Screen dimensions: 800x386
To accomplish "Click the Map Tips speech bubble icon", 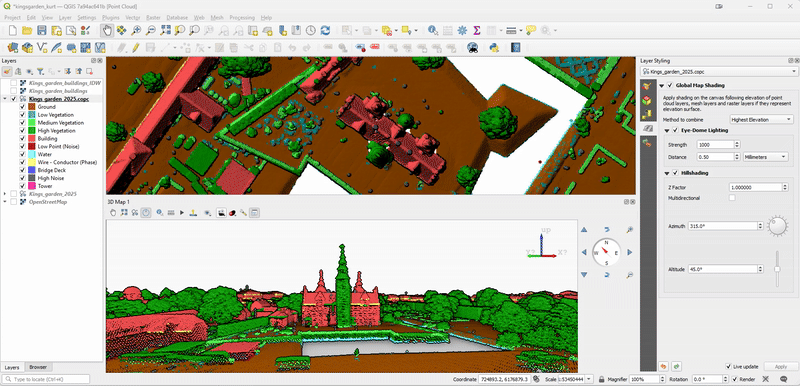I will 531,31.
